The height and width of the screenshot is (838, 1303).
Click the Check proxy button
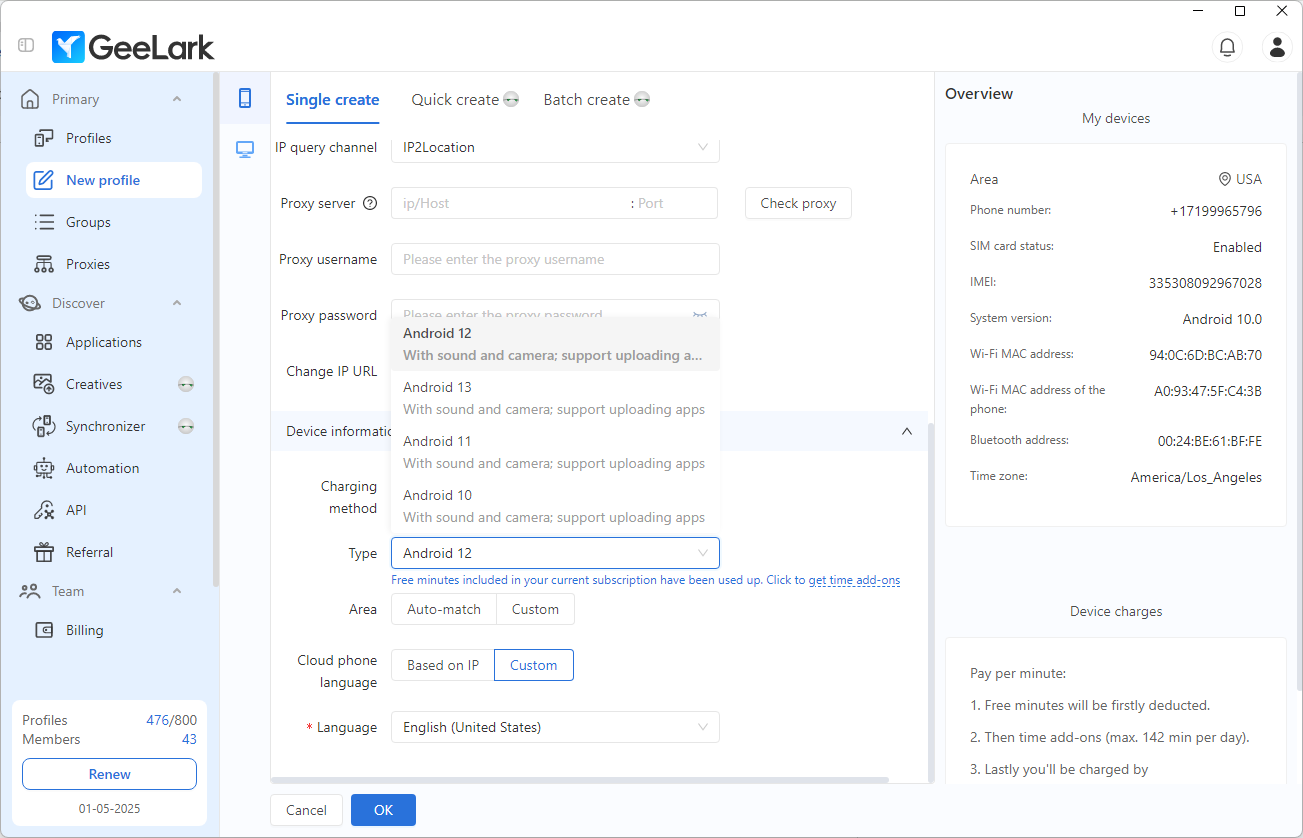[x=798, y=203]
